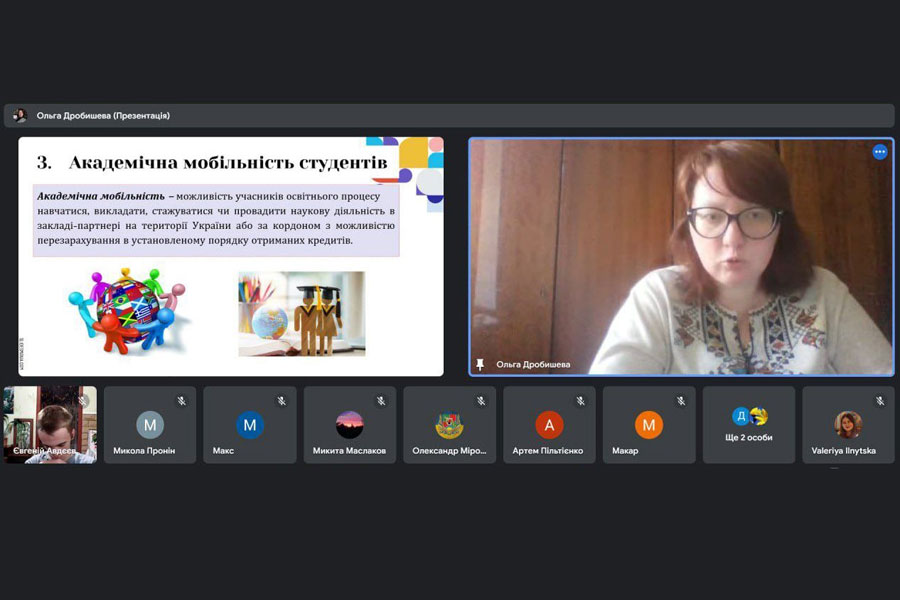Click the muted mic icon on Макар's tile

coord(681,401)
